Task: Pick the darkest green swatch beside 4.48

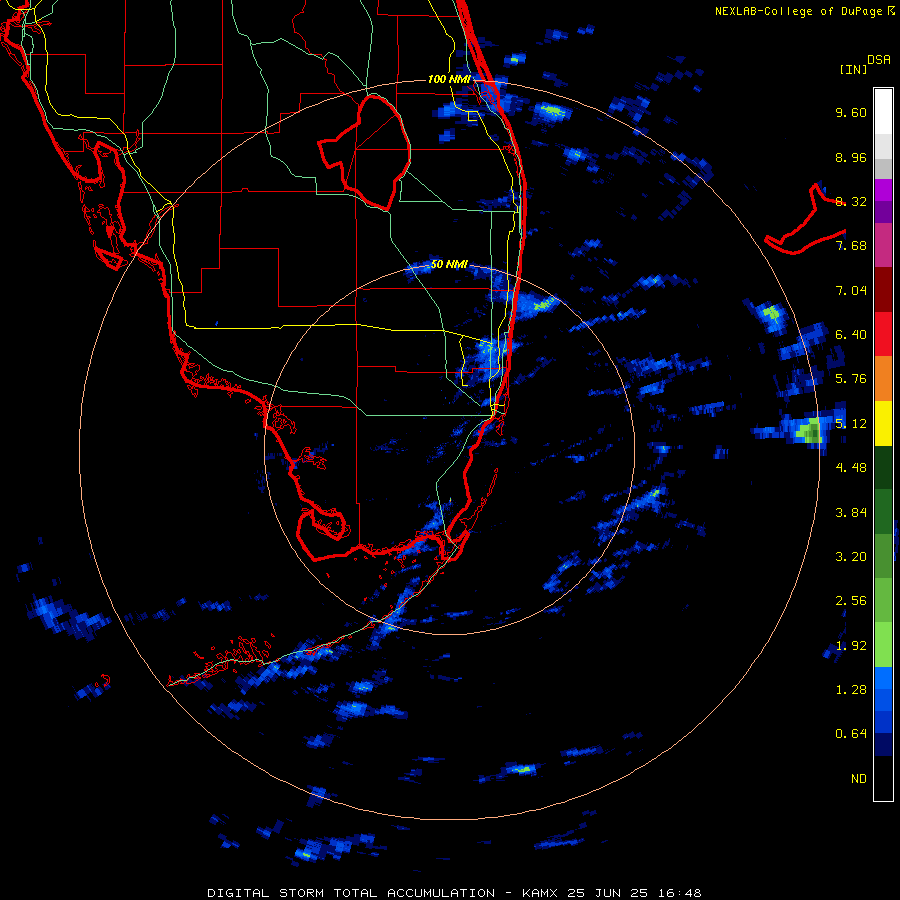Action: tap(883, 467)
